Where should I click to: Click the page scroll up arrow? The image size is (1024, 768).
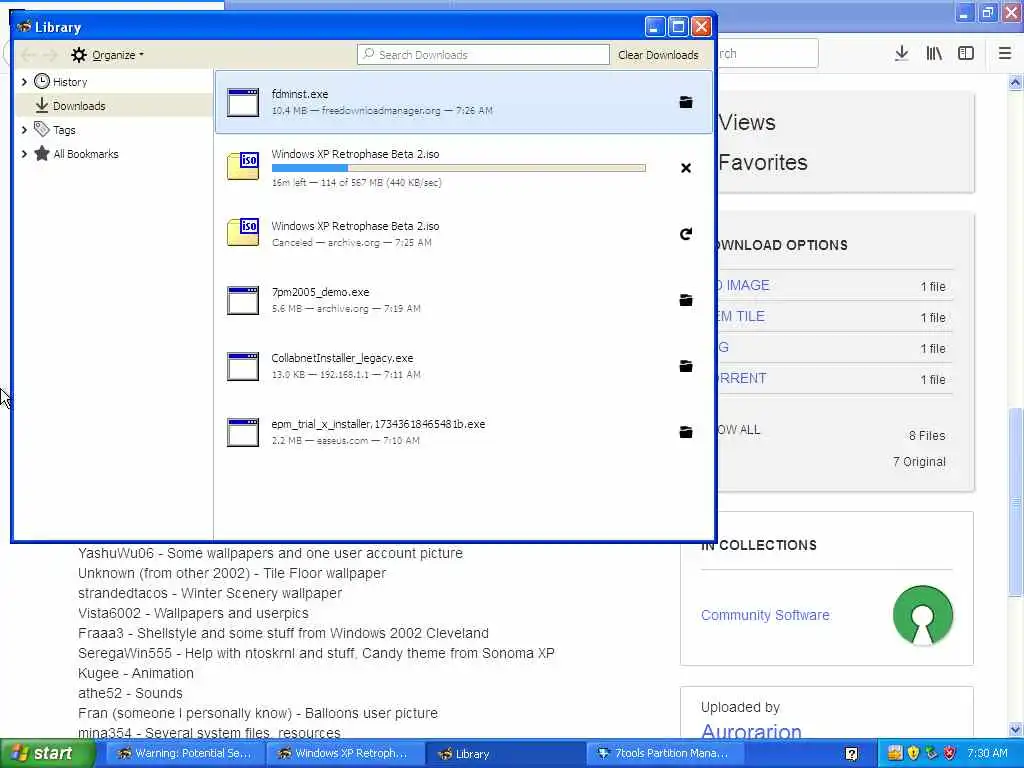[1016, 83]
